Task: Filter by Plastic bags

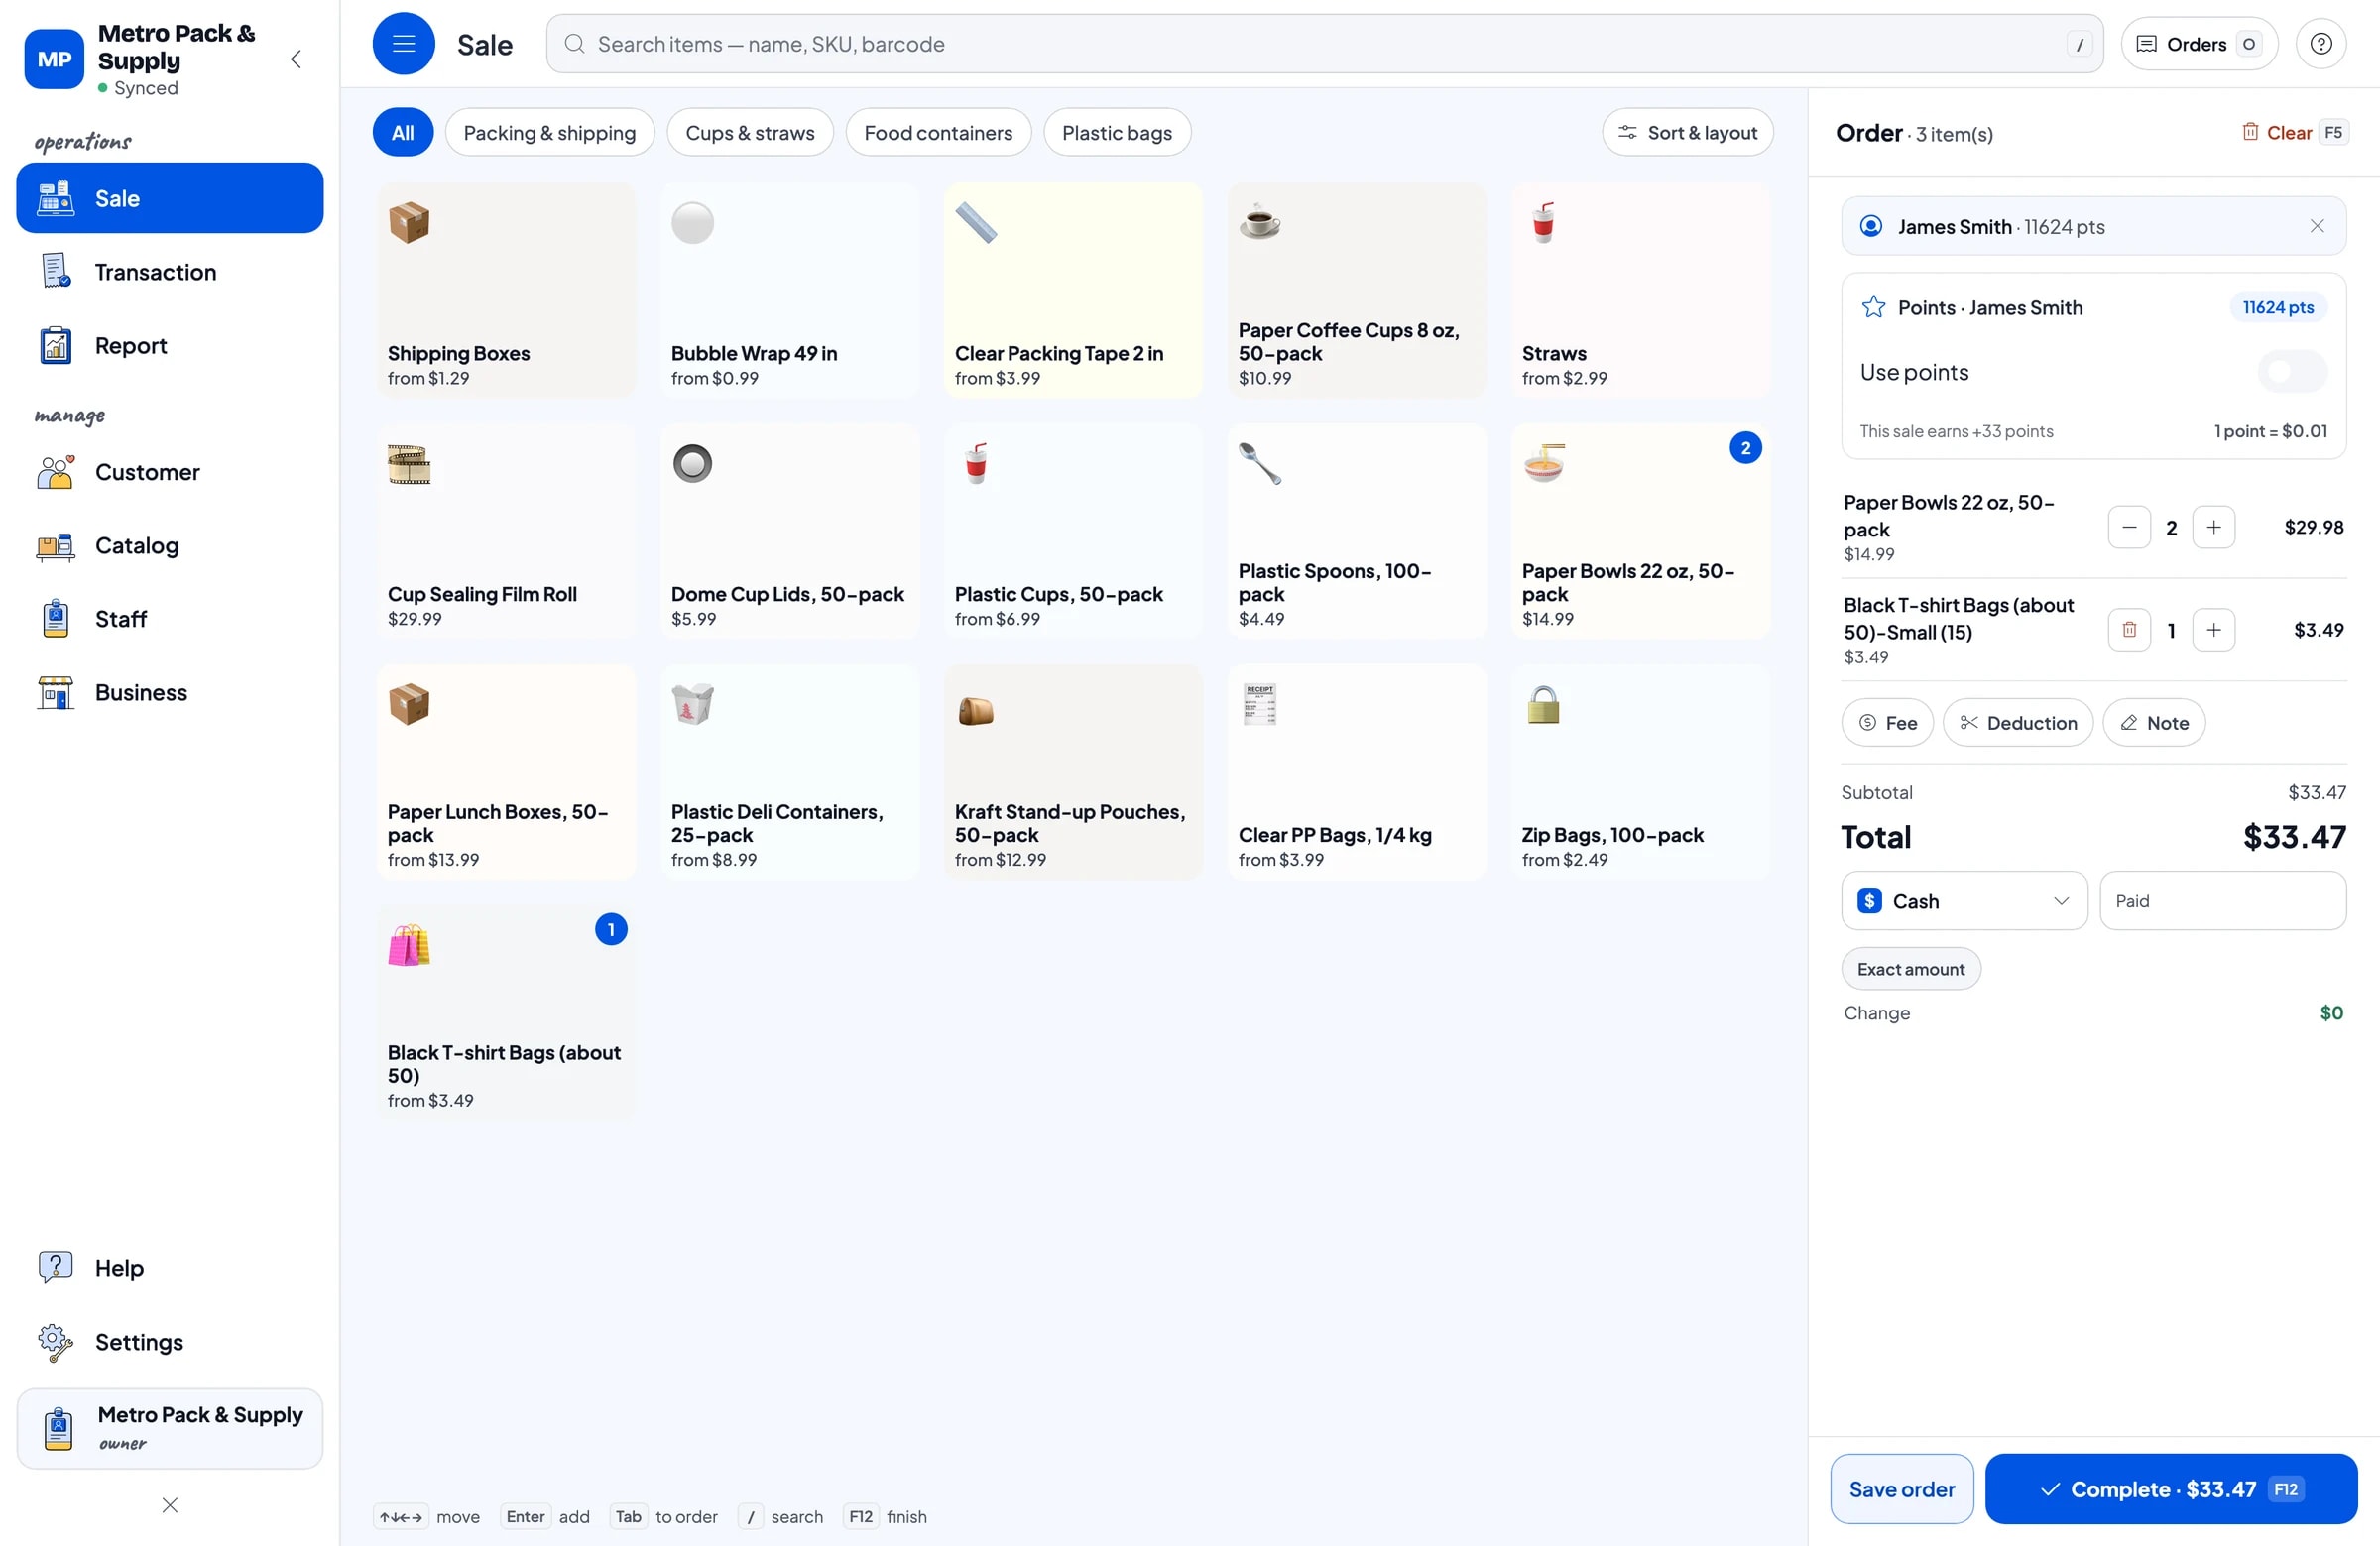Action: click(x=1117, y=132)
